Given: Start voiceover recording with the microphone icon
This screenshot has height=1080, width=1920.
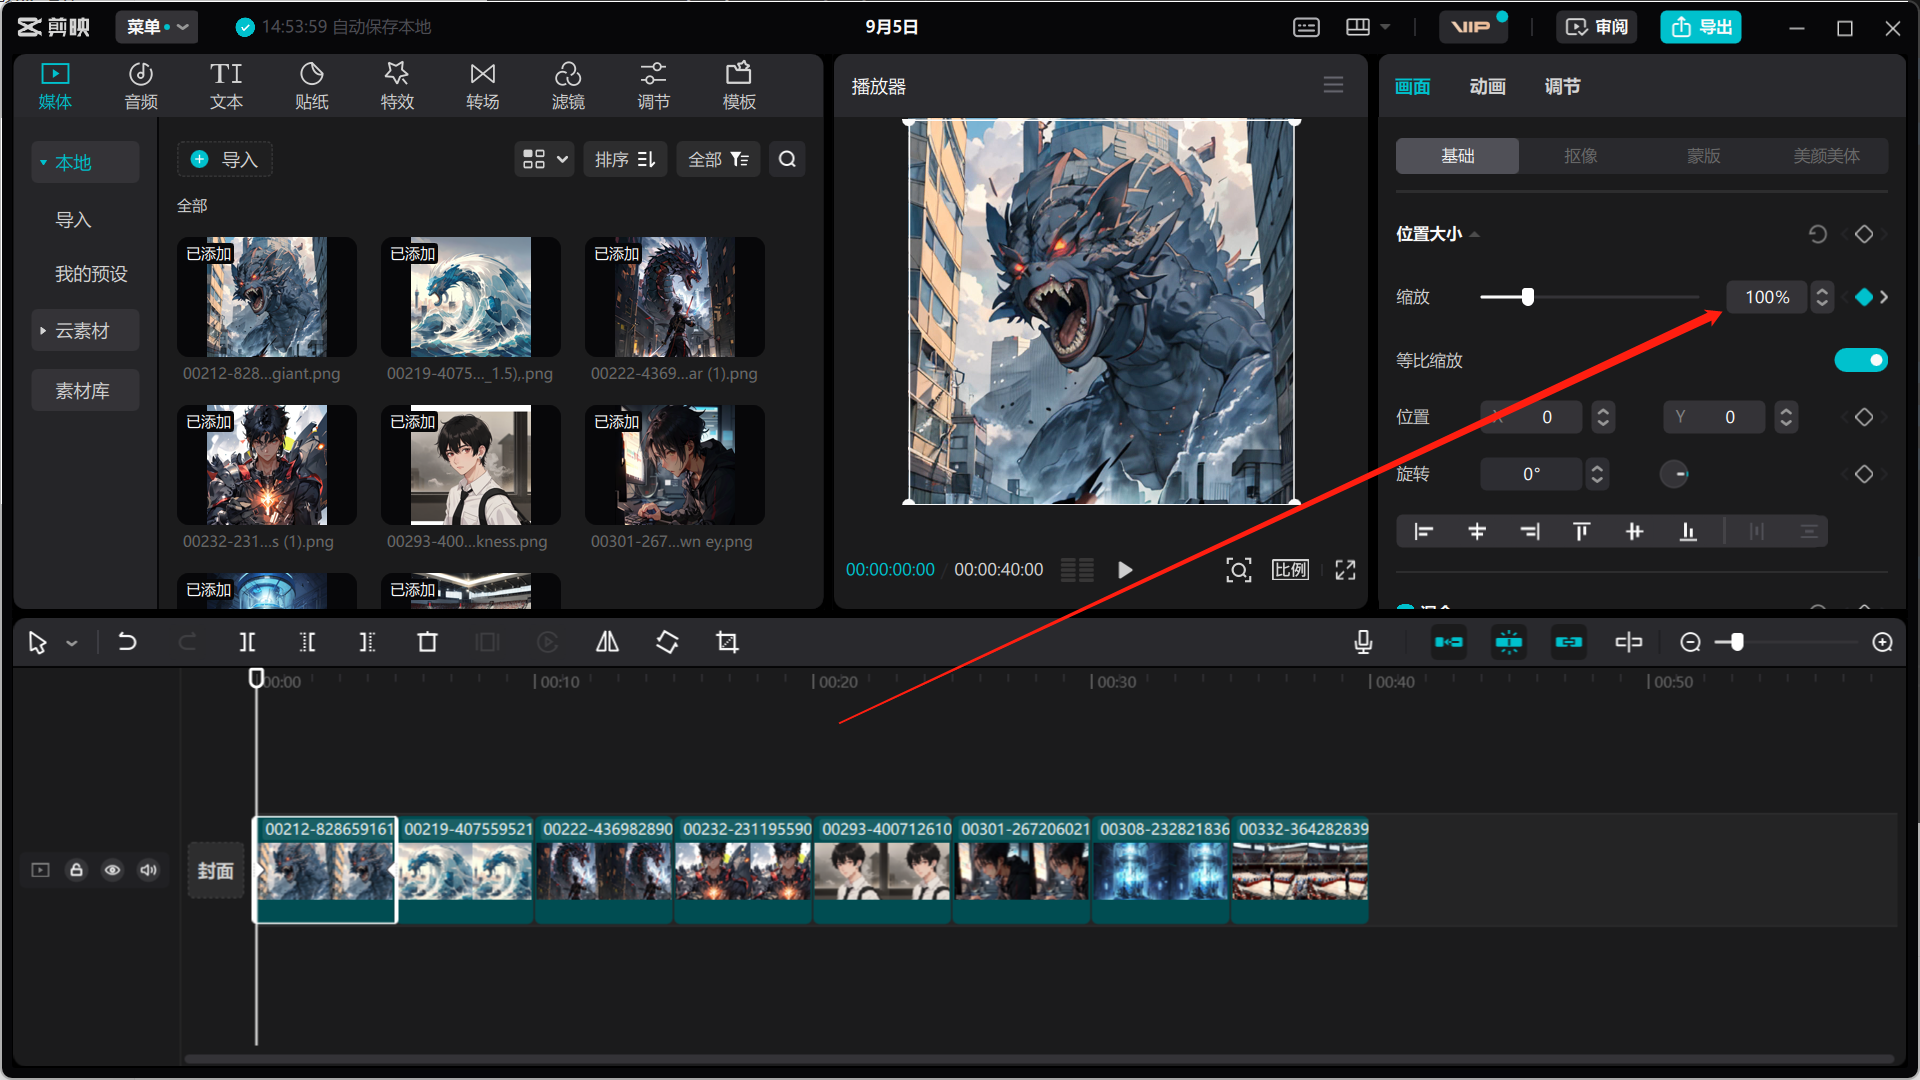Looking at the screenshot, I should click(x=1362, y=642).
